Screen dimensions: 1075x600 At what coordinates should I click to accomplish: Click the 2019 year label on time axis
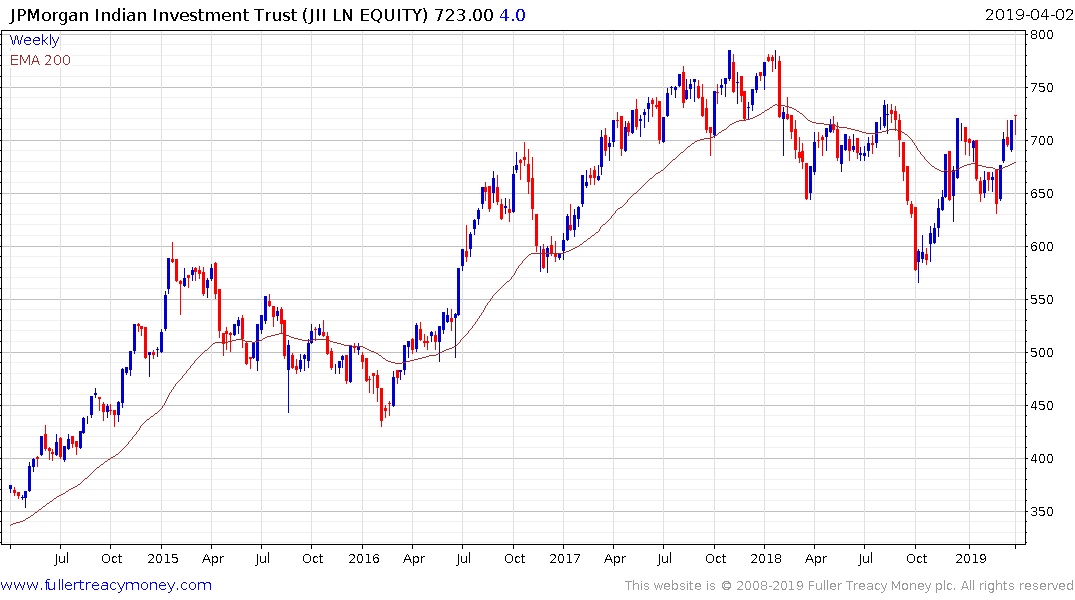(x=970, y=558)
